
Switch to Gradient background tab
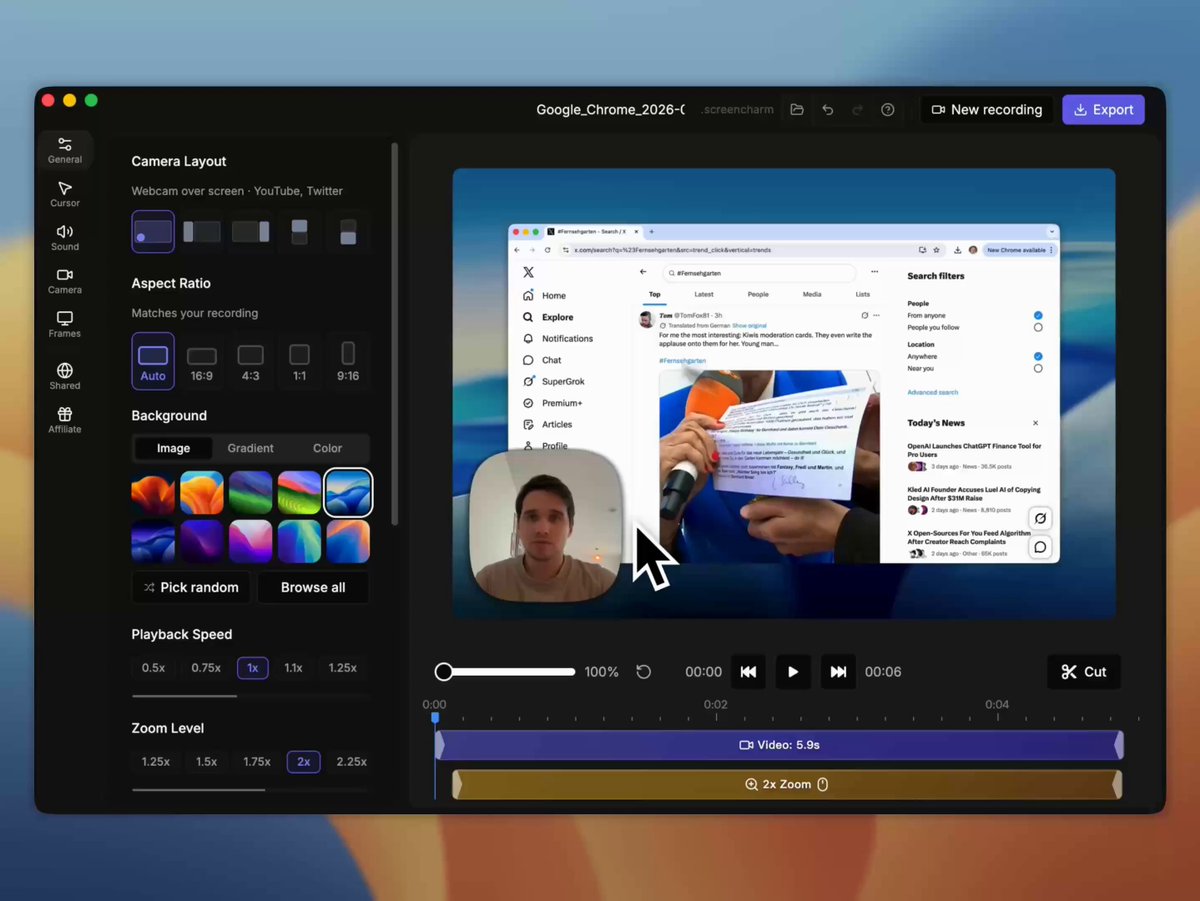point(251,449)
